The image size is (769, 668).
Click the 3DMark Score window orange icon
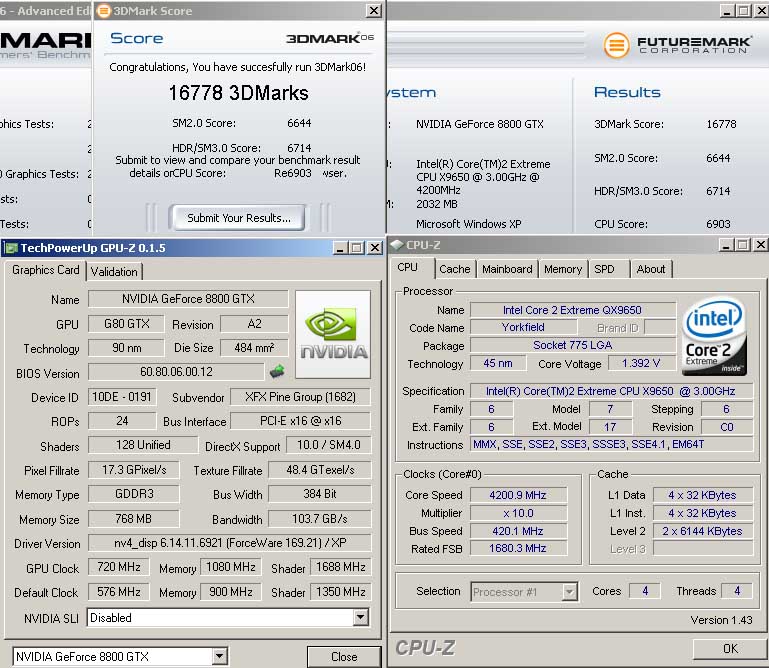tap(103, 11)
